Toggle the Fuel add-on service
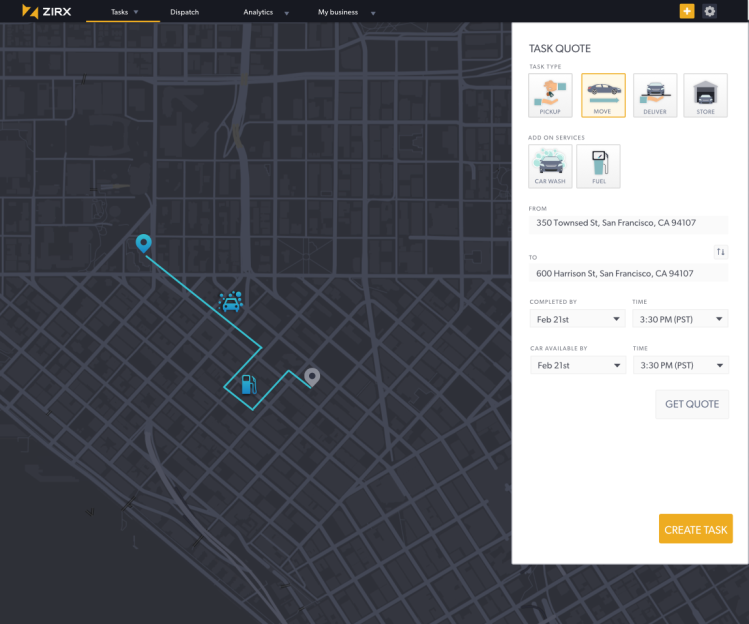This screenshot has width=749, height=624. [598, 166]
